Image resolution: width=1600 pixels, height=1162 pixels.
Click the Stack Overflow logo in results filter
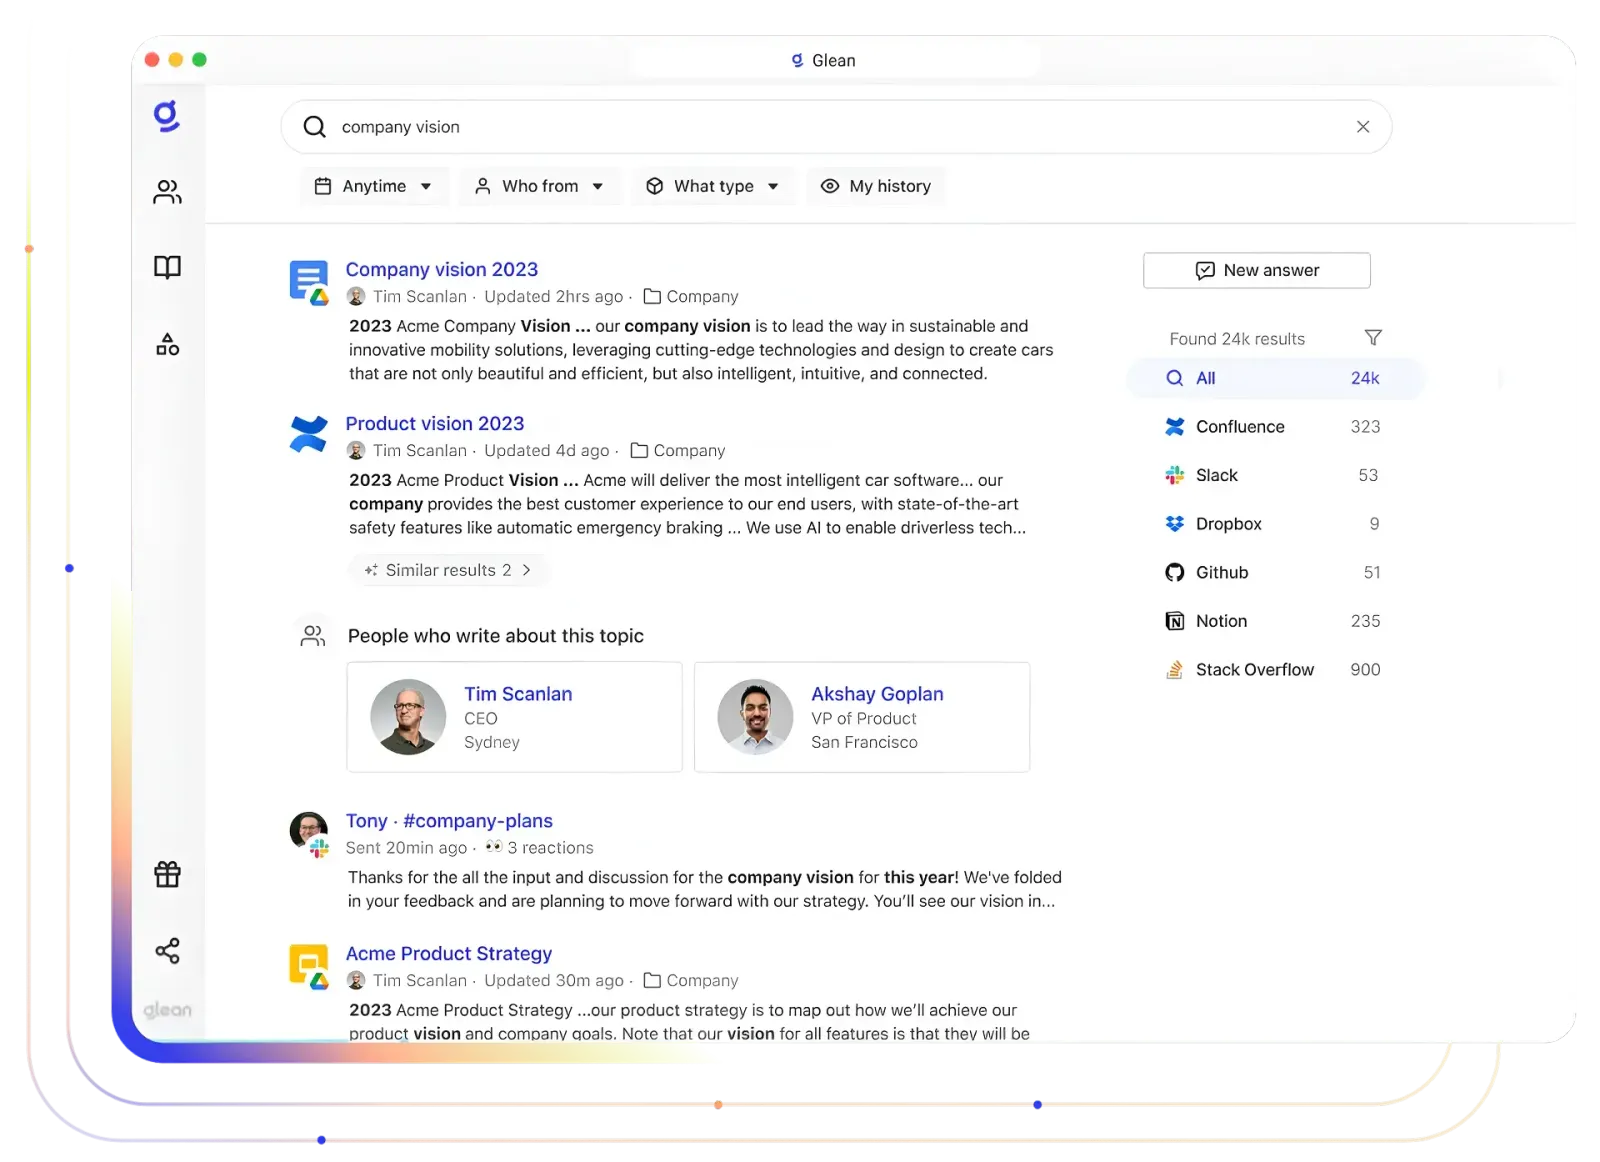(x=1174, y=670)
